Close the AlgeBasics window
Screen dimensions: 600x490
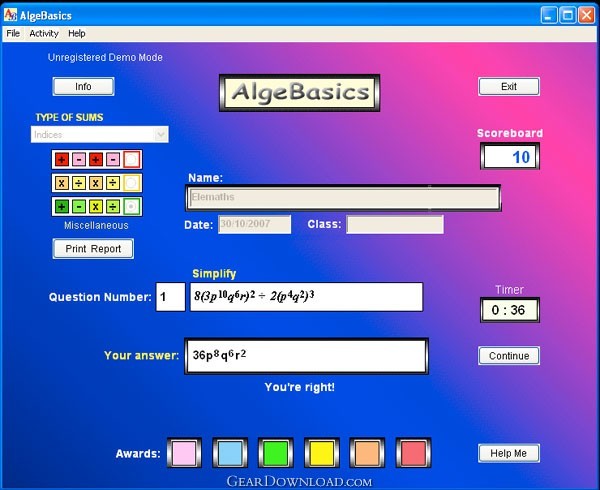pyautogui.click(x=587, y=15)
